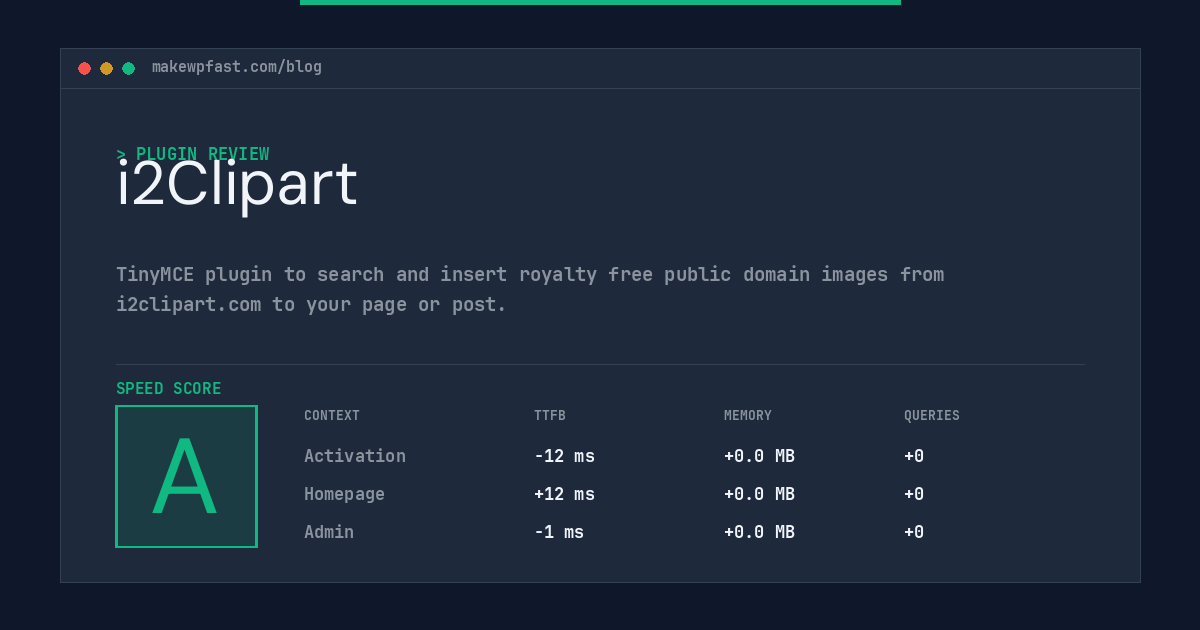The width and height of the screenshot is (1200, 630).
Task: Click the MEMORY column header
Action: tap(748, 416)
